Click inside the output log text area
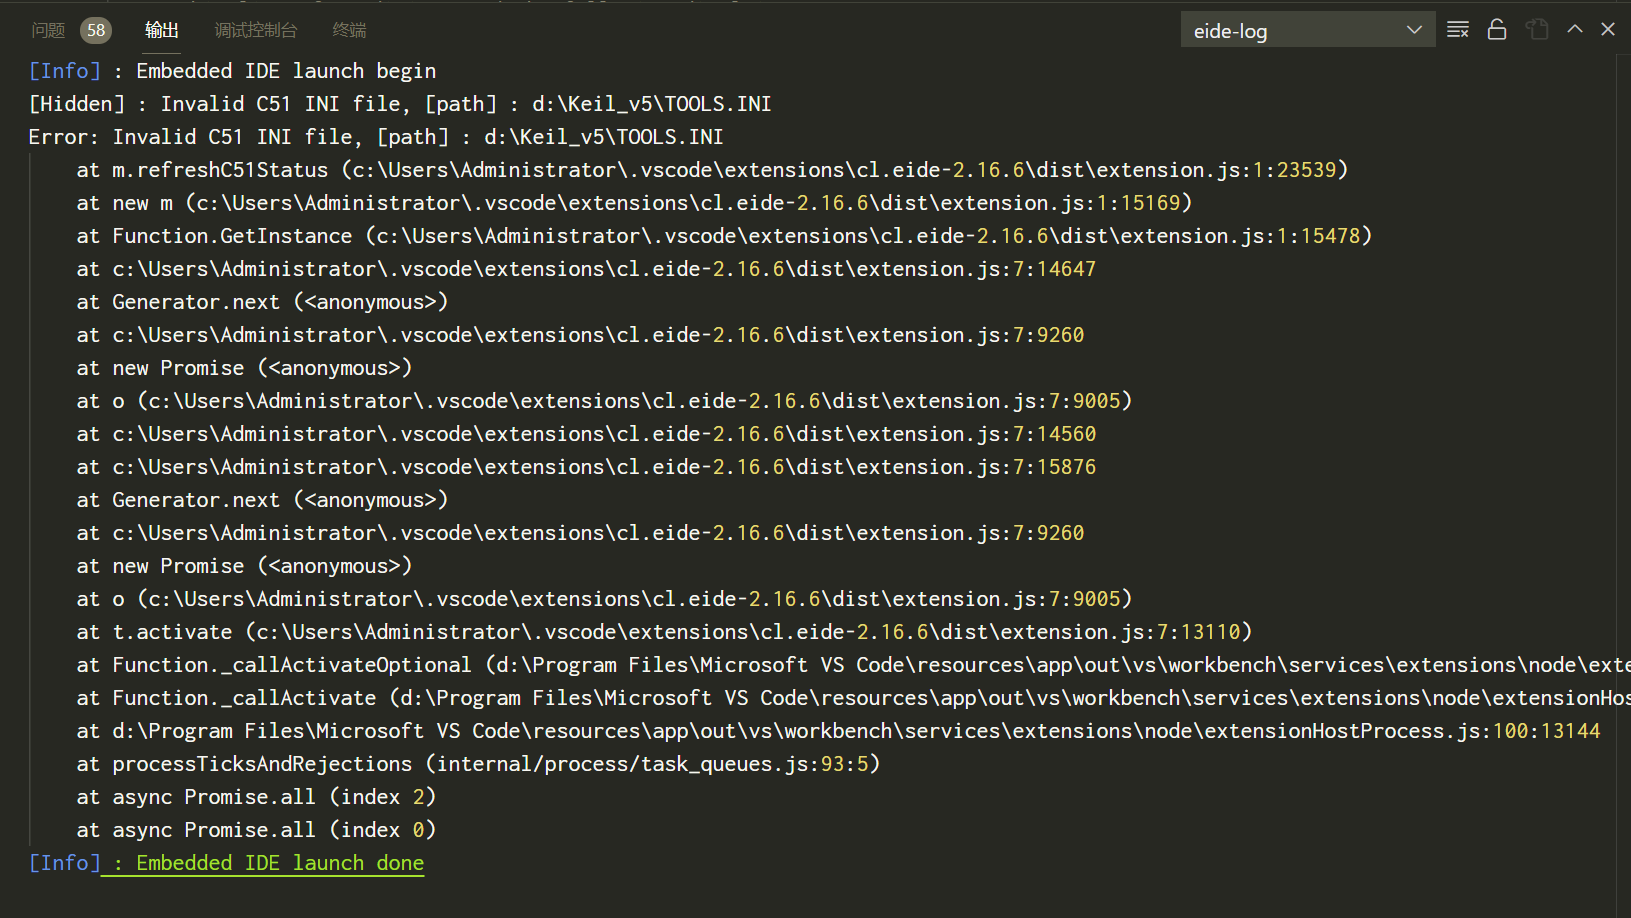 coord(700,450)
